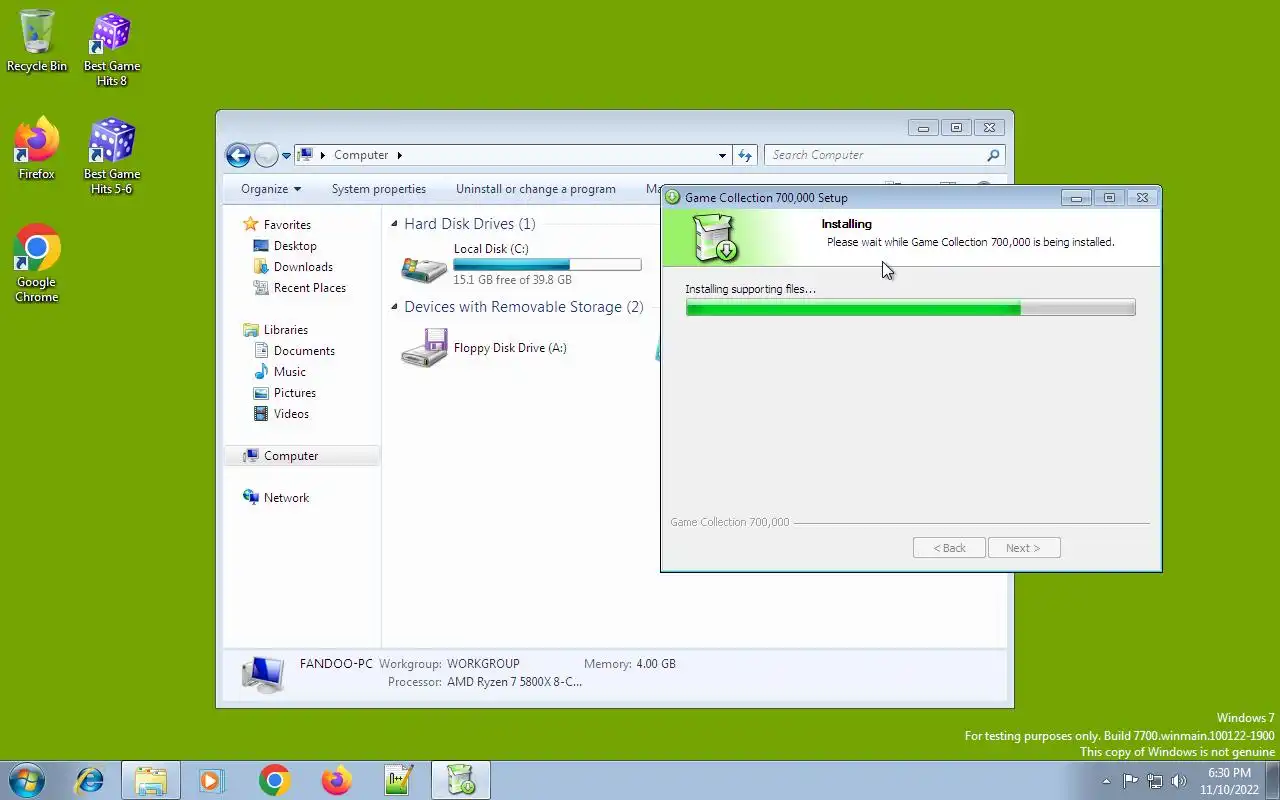The height and width of the screenshot is (800, 1280).
Task: Open Action Center flag icon
Action: pos(1130,781)
